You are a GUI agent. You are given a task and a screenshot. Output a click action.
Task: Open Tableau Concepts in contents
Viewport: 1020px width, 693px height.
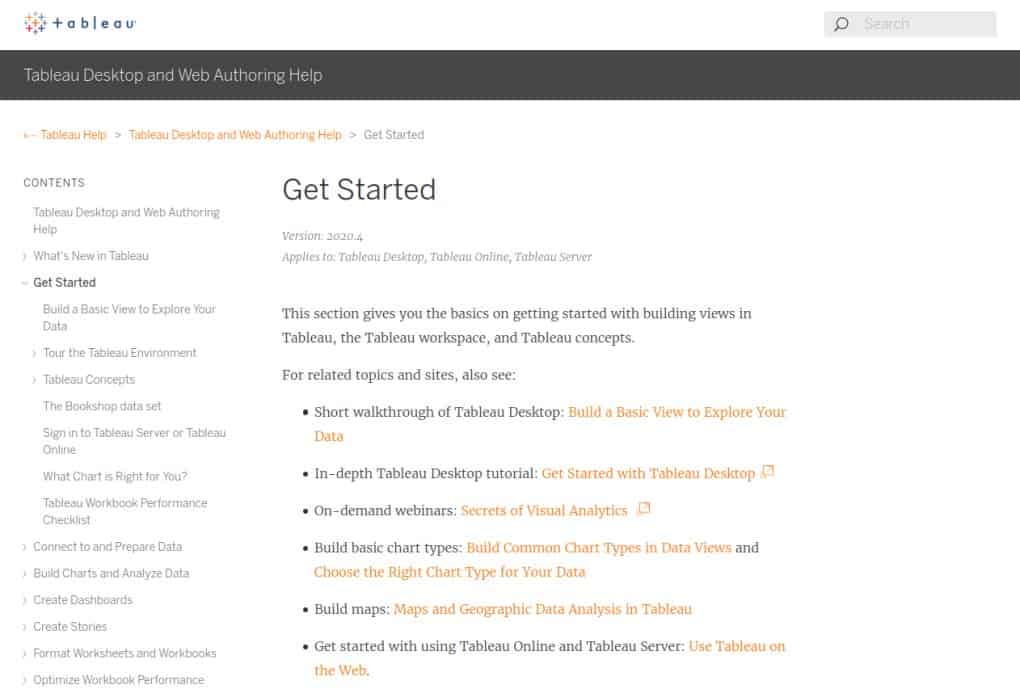(89, 379)
